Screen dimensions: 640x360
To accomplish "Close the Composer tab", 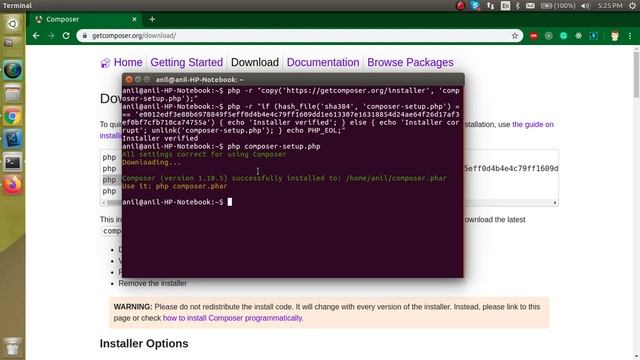I will [134, 19].
